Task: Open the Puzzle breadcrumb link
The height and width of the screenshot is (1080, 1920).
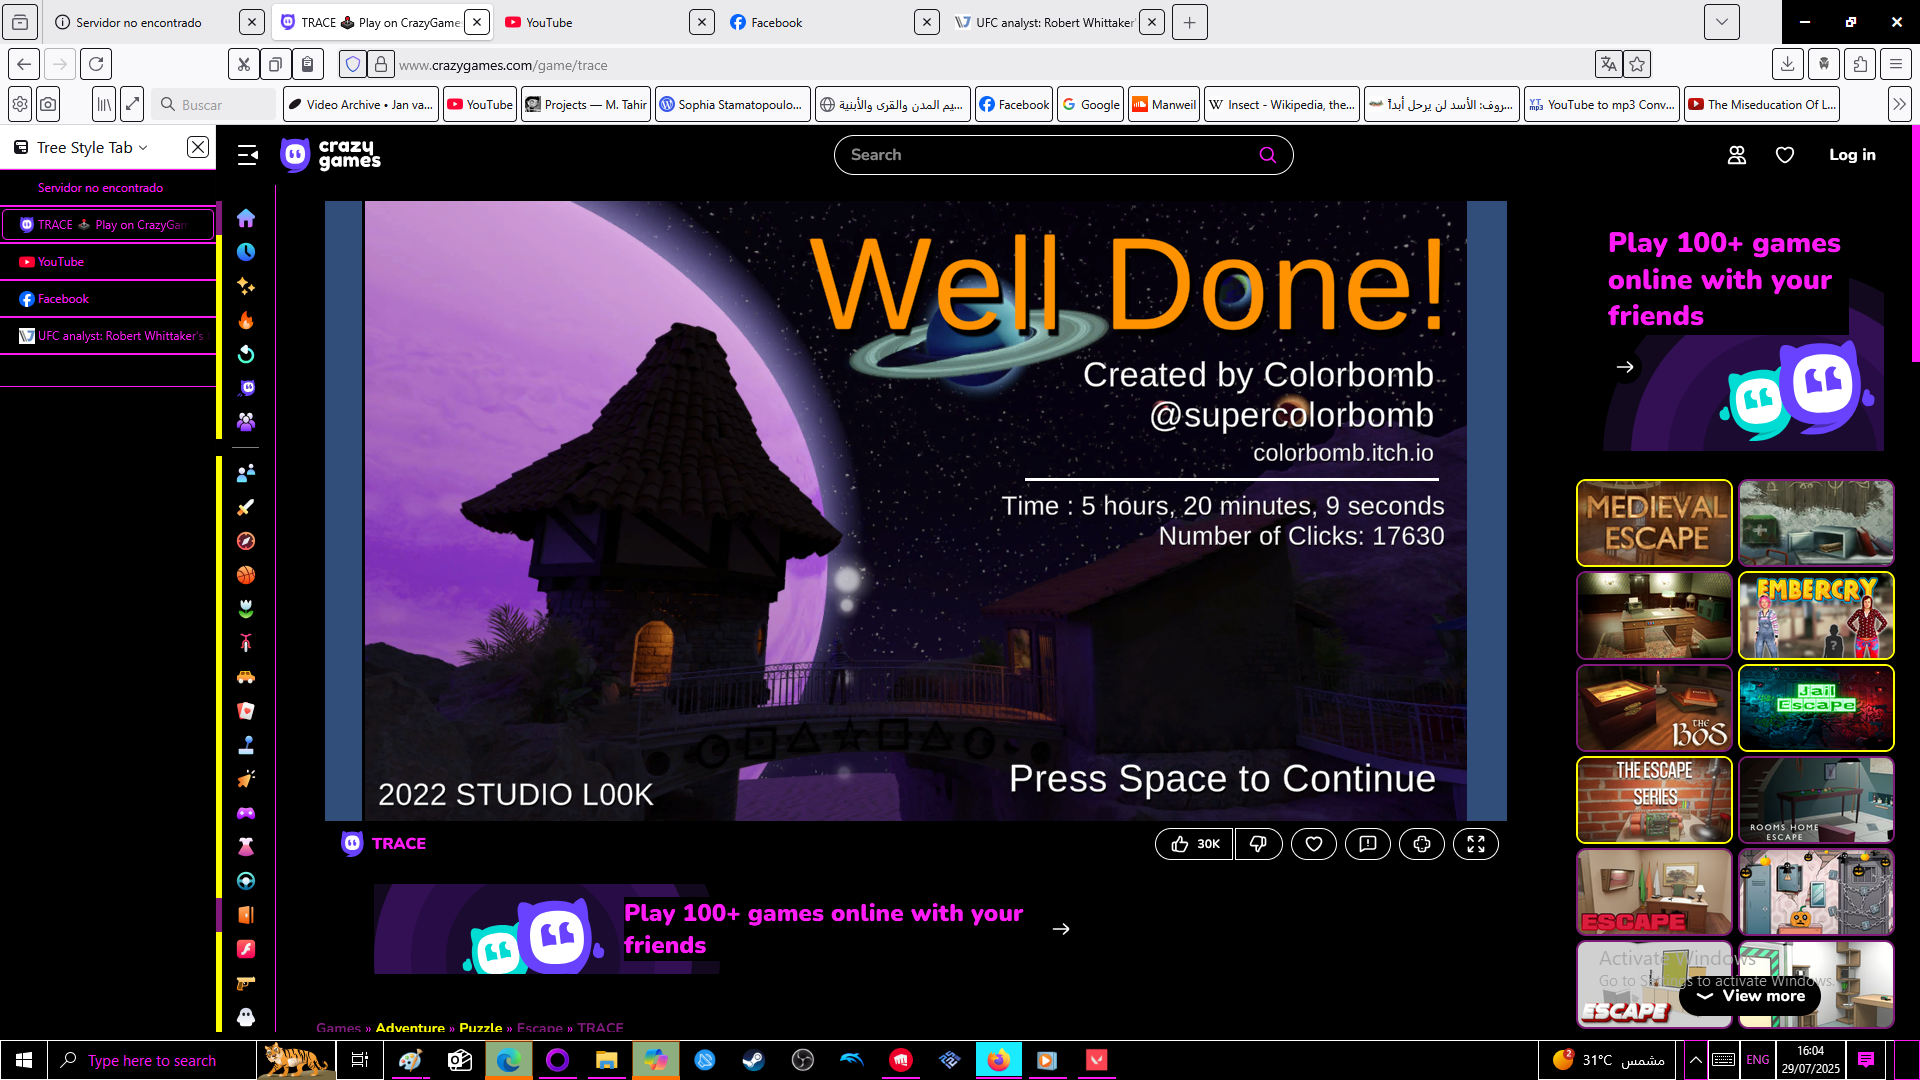Action: tap(481, 1028)
